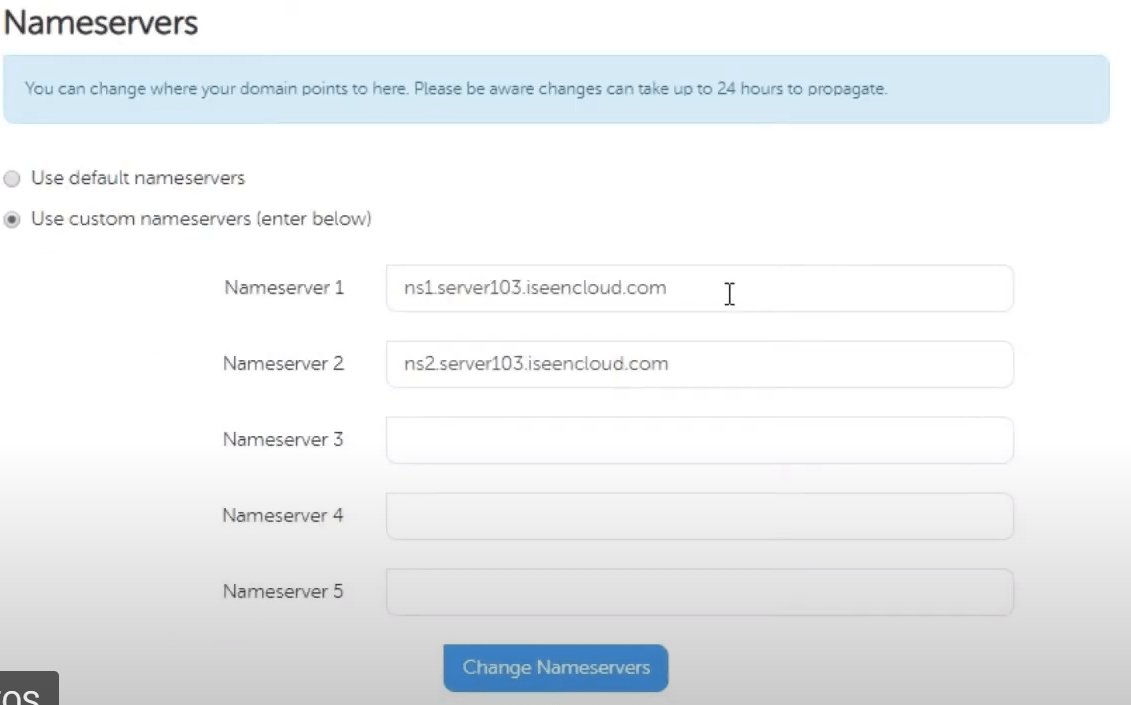Click the Change Nameservers button

pos(555,668)
